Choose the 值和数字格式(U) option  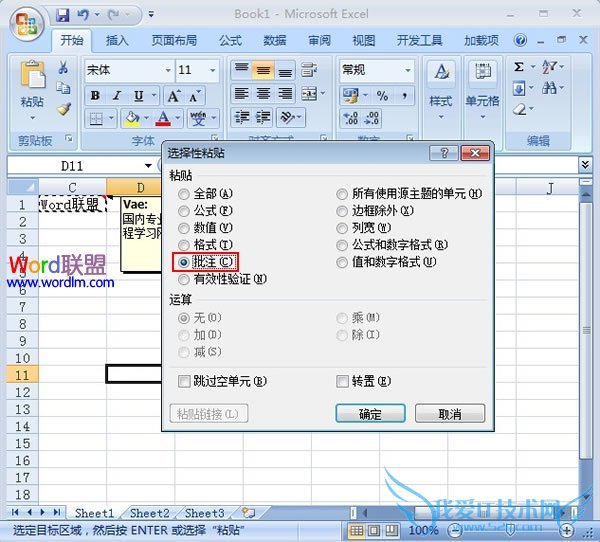click(386, 262)
